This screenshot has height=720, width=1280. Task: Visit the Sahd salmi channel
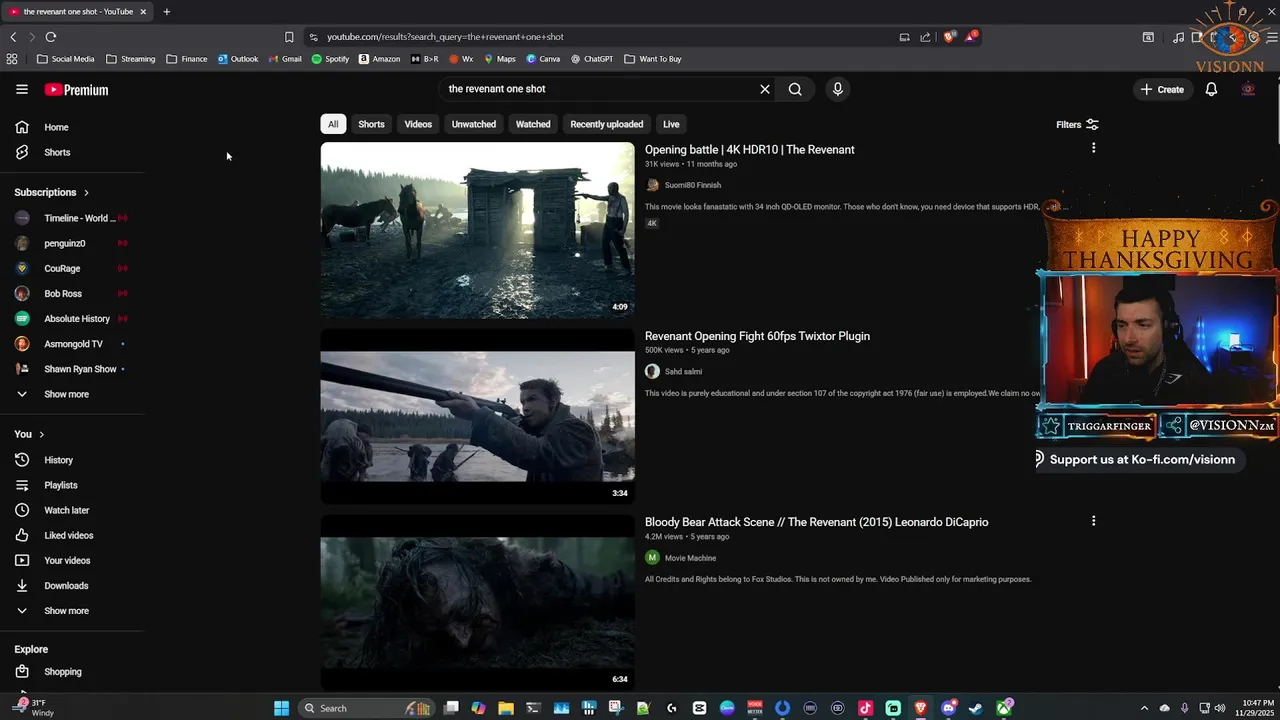tap(683, 371)
